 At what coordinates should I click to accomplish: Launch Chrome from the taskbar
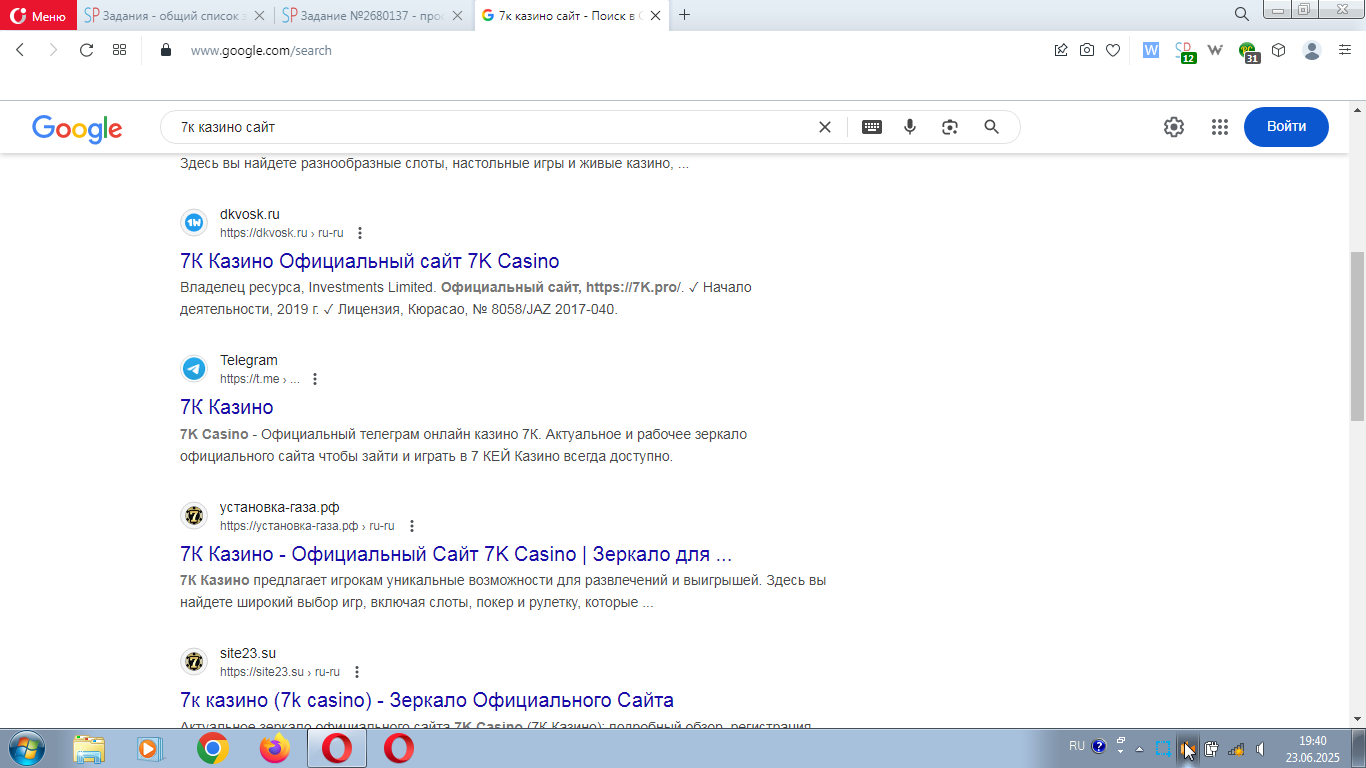[212, 748]
